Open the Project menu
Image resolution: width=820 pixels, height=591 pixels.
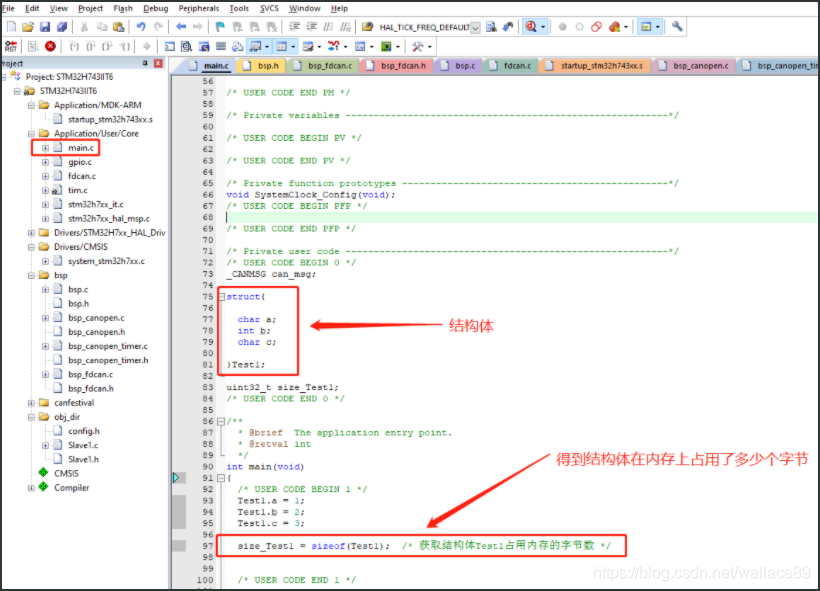[90, 8]
